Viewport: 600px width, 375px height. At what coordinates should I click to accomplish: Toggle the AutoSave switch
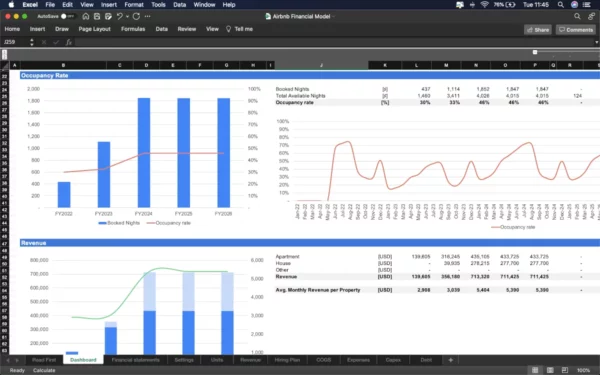[67, 16]
